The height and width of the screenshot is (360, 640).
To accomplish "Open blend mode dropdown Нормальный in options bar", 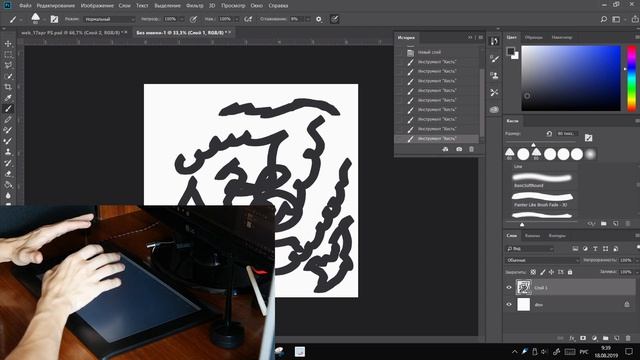I will click(x=109, y=19).
